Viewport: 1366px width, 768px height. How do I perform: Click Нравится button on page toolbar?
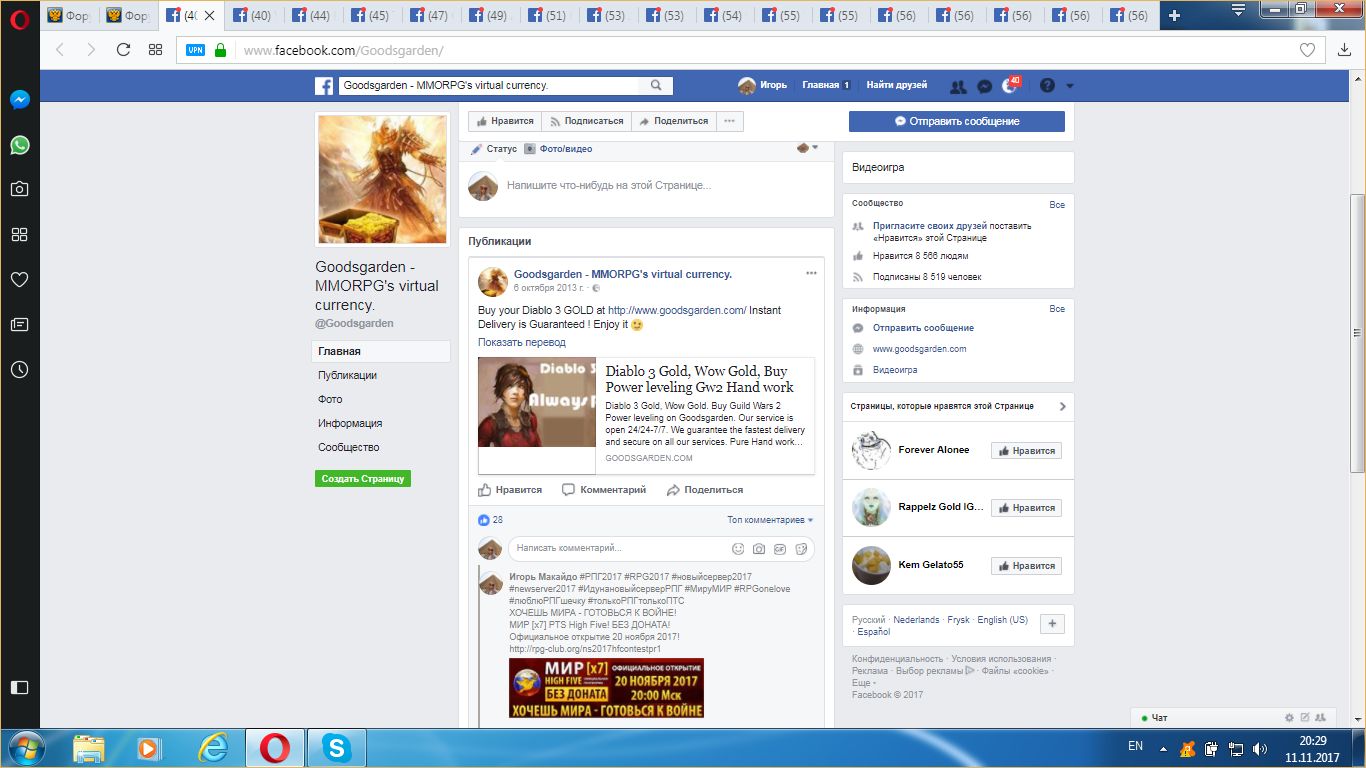505,121
